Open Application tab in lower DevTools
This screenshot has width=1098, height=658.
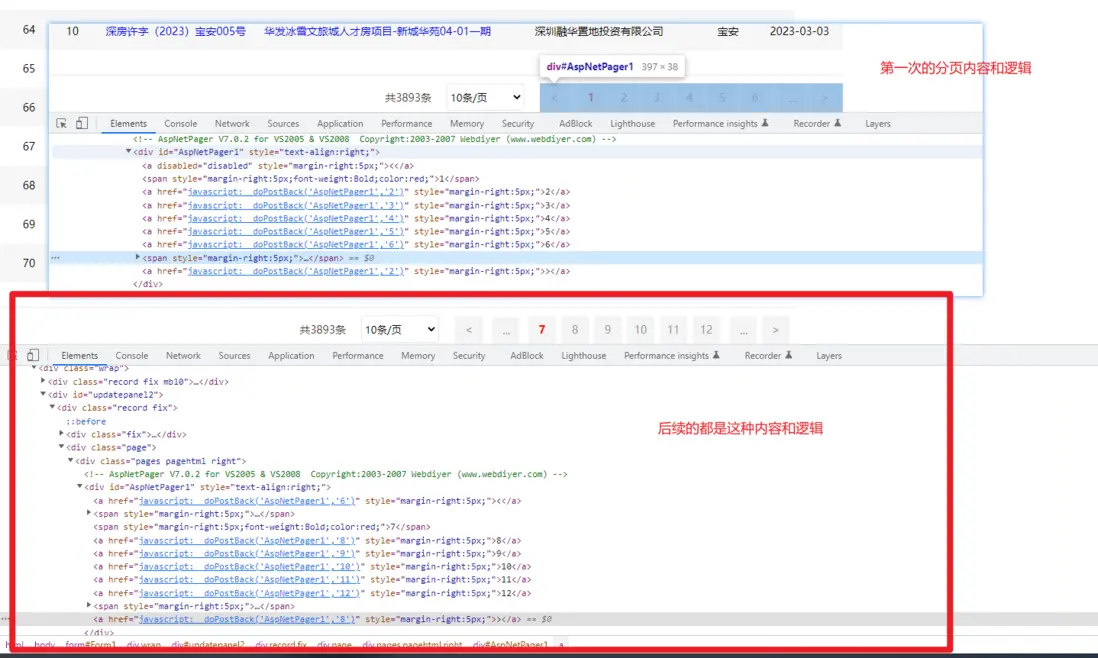click(x=291, y=356)
